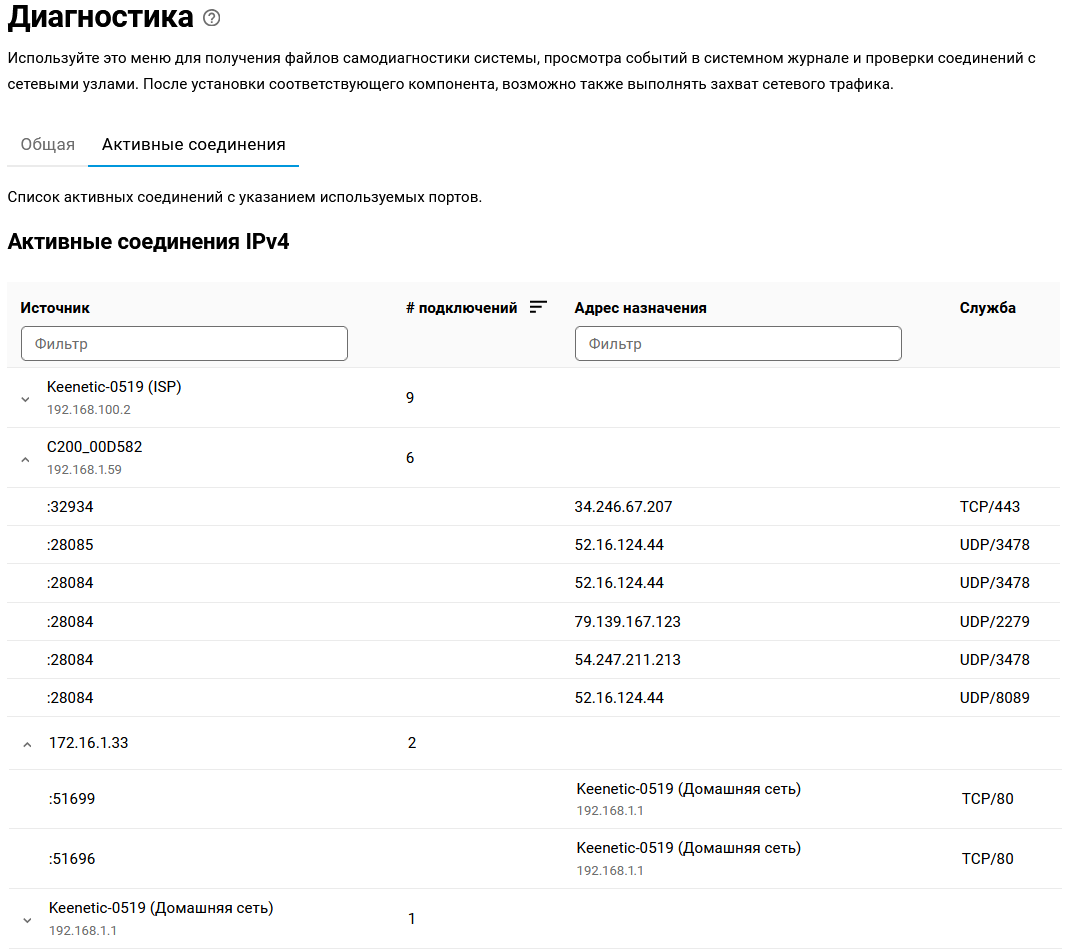
Task: Expand the Keenetic-0519 (ISP) row
Action: point(26,398)
